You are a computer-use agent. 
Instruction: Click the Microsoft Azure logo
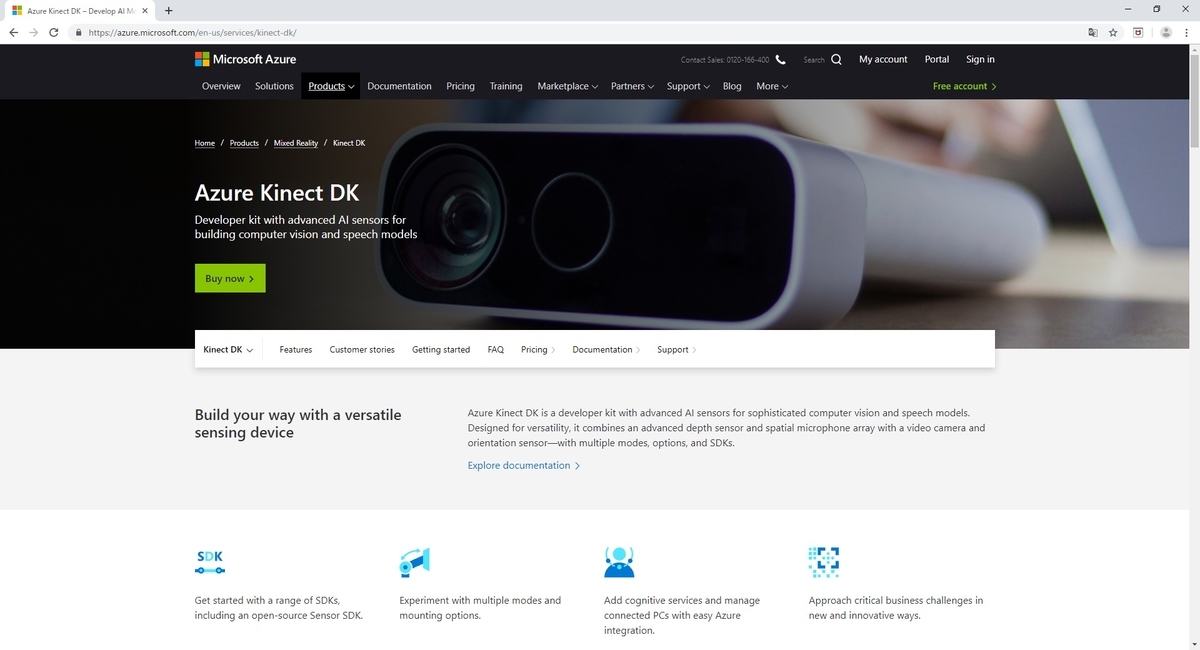[245, 59]
